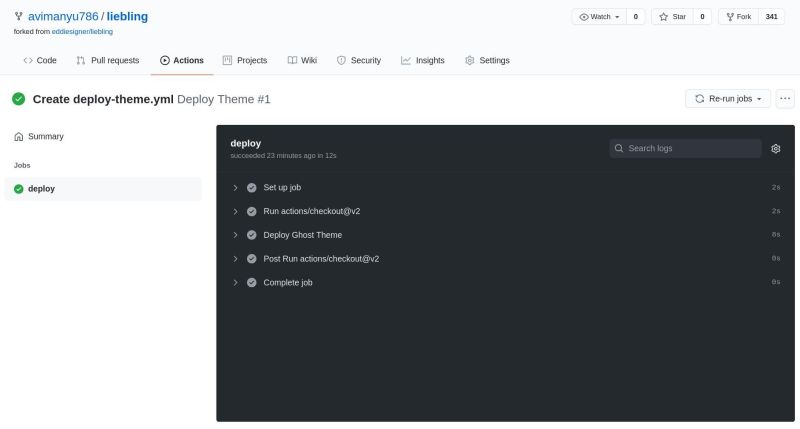Click status check icon for Run actions/checkout@v2
Screen dimensions: 800x429
coord(252,211)
